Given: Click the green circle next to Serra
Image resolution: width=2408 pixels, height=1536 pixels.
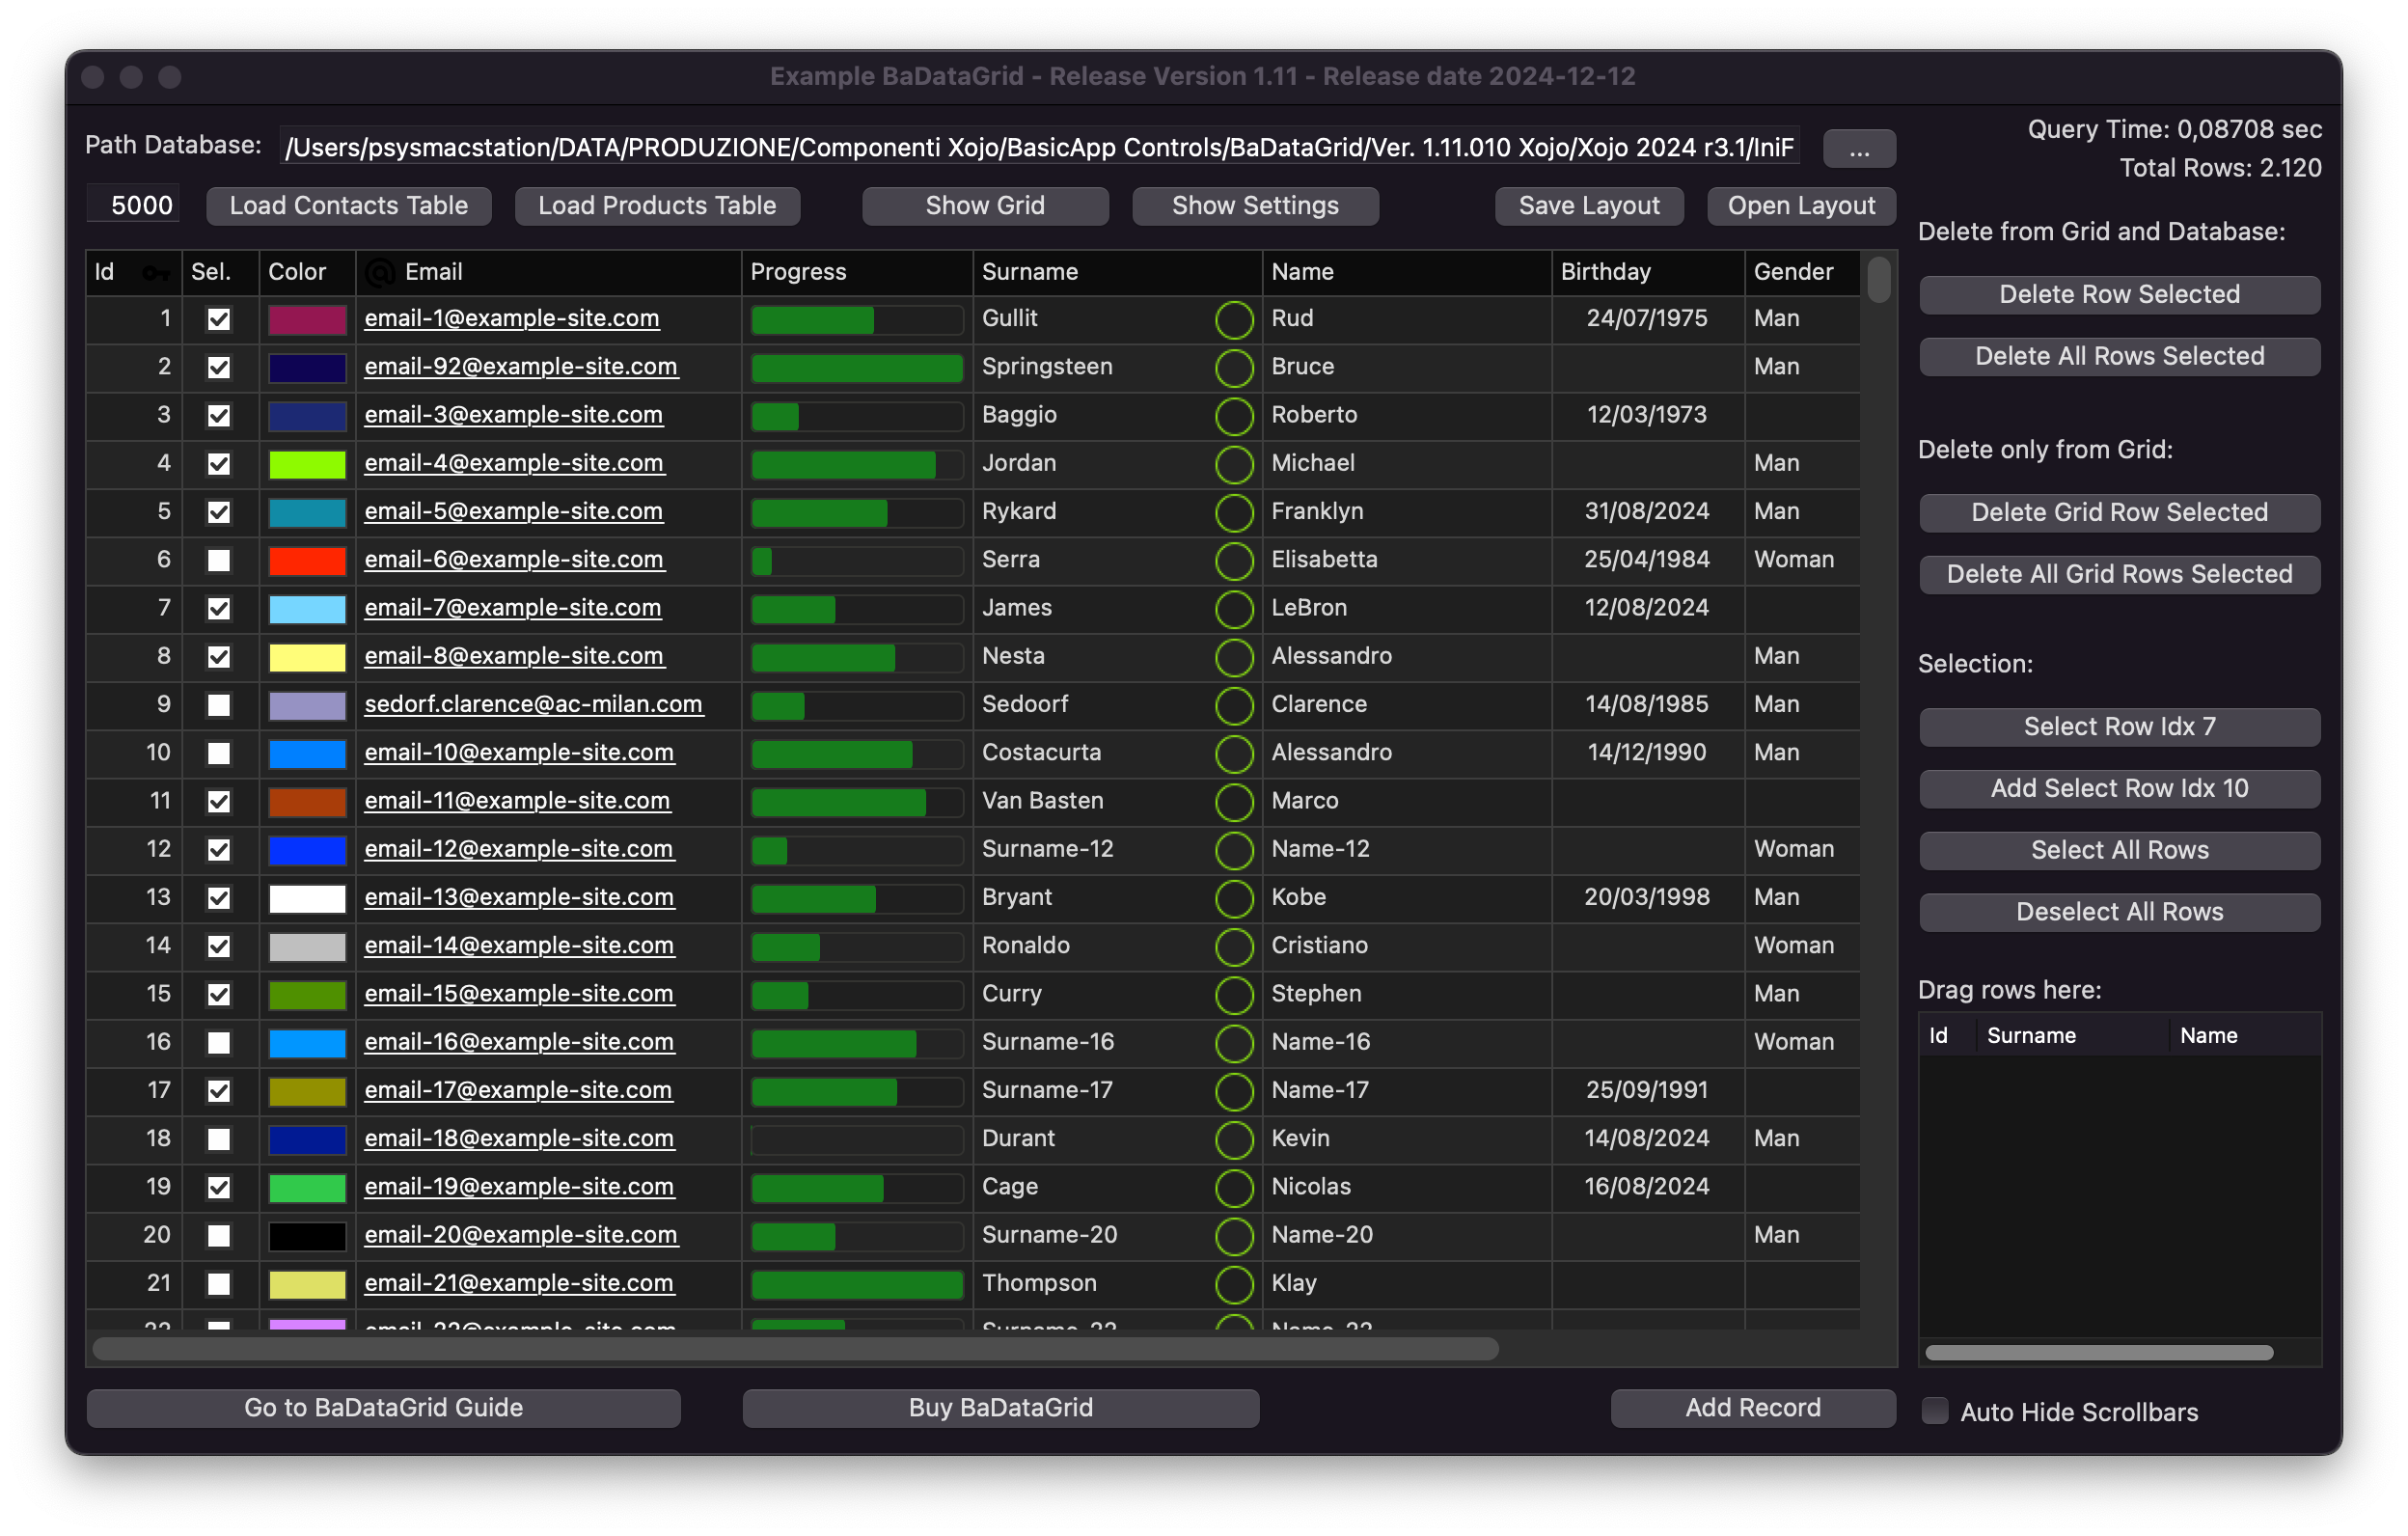Looking at the screenshot, I should 1234,561.
